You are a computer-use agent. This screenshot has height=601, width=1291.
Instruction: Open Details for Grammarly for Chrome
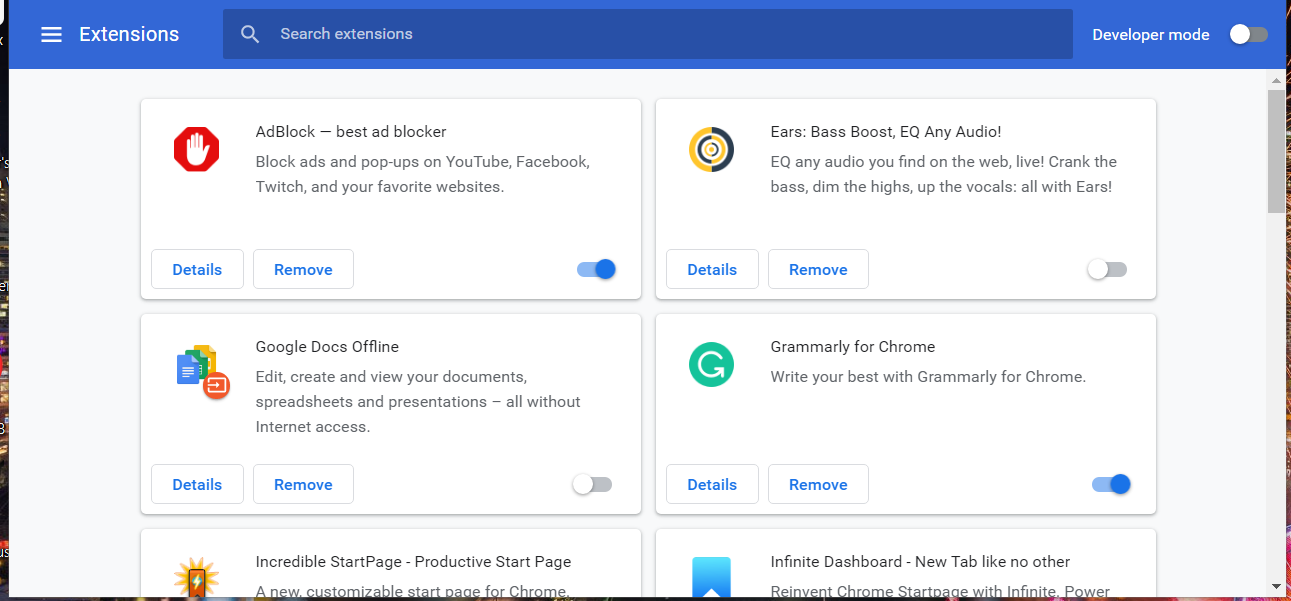[x=712, y=484]
